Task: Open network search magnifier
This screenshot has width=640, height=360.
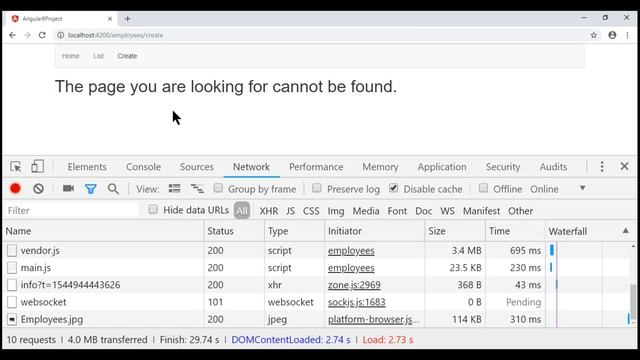Action: pos(113,189)
